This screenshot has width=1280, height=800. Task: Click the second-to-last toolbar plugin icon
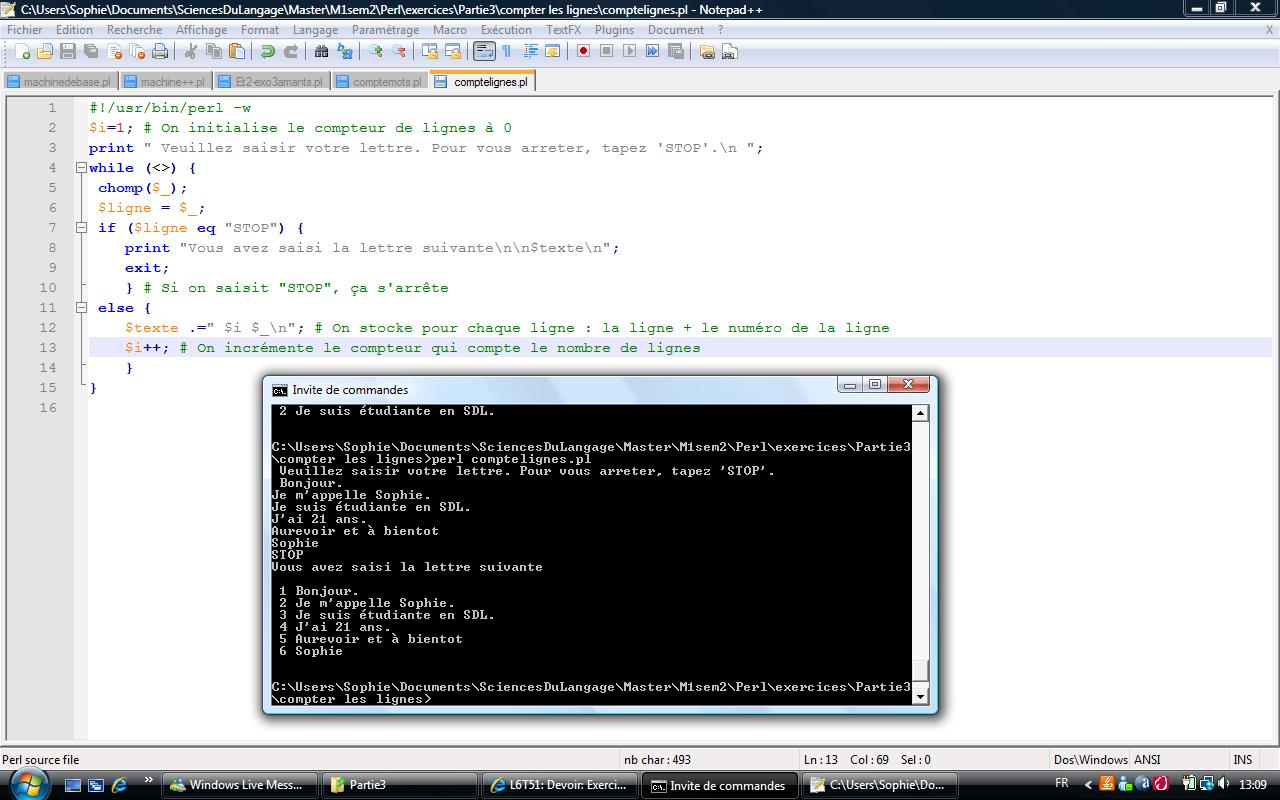point(707,51)
